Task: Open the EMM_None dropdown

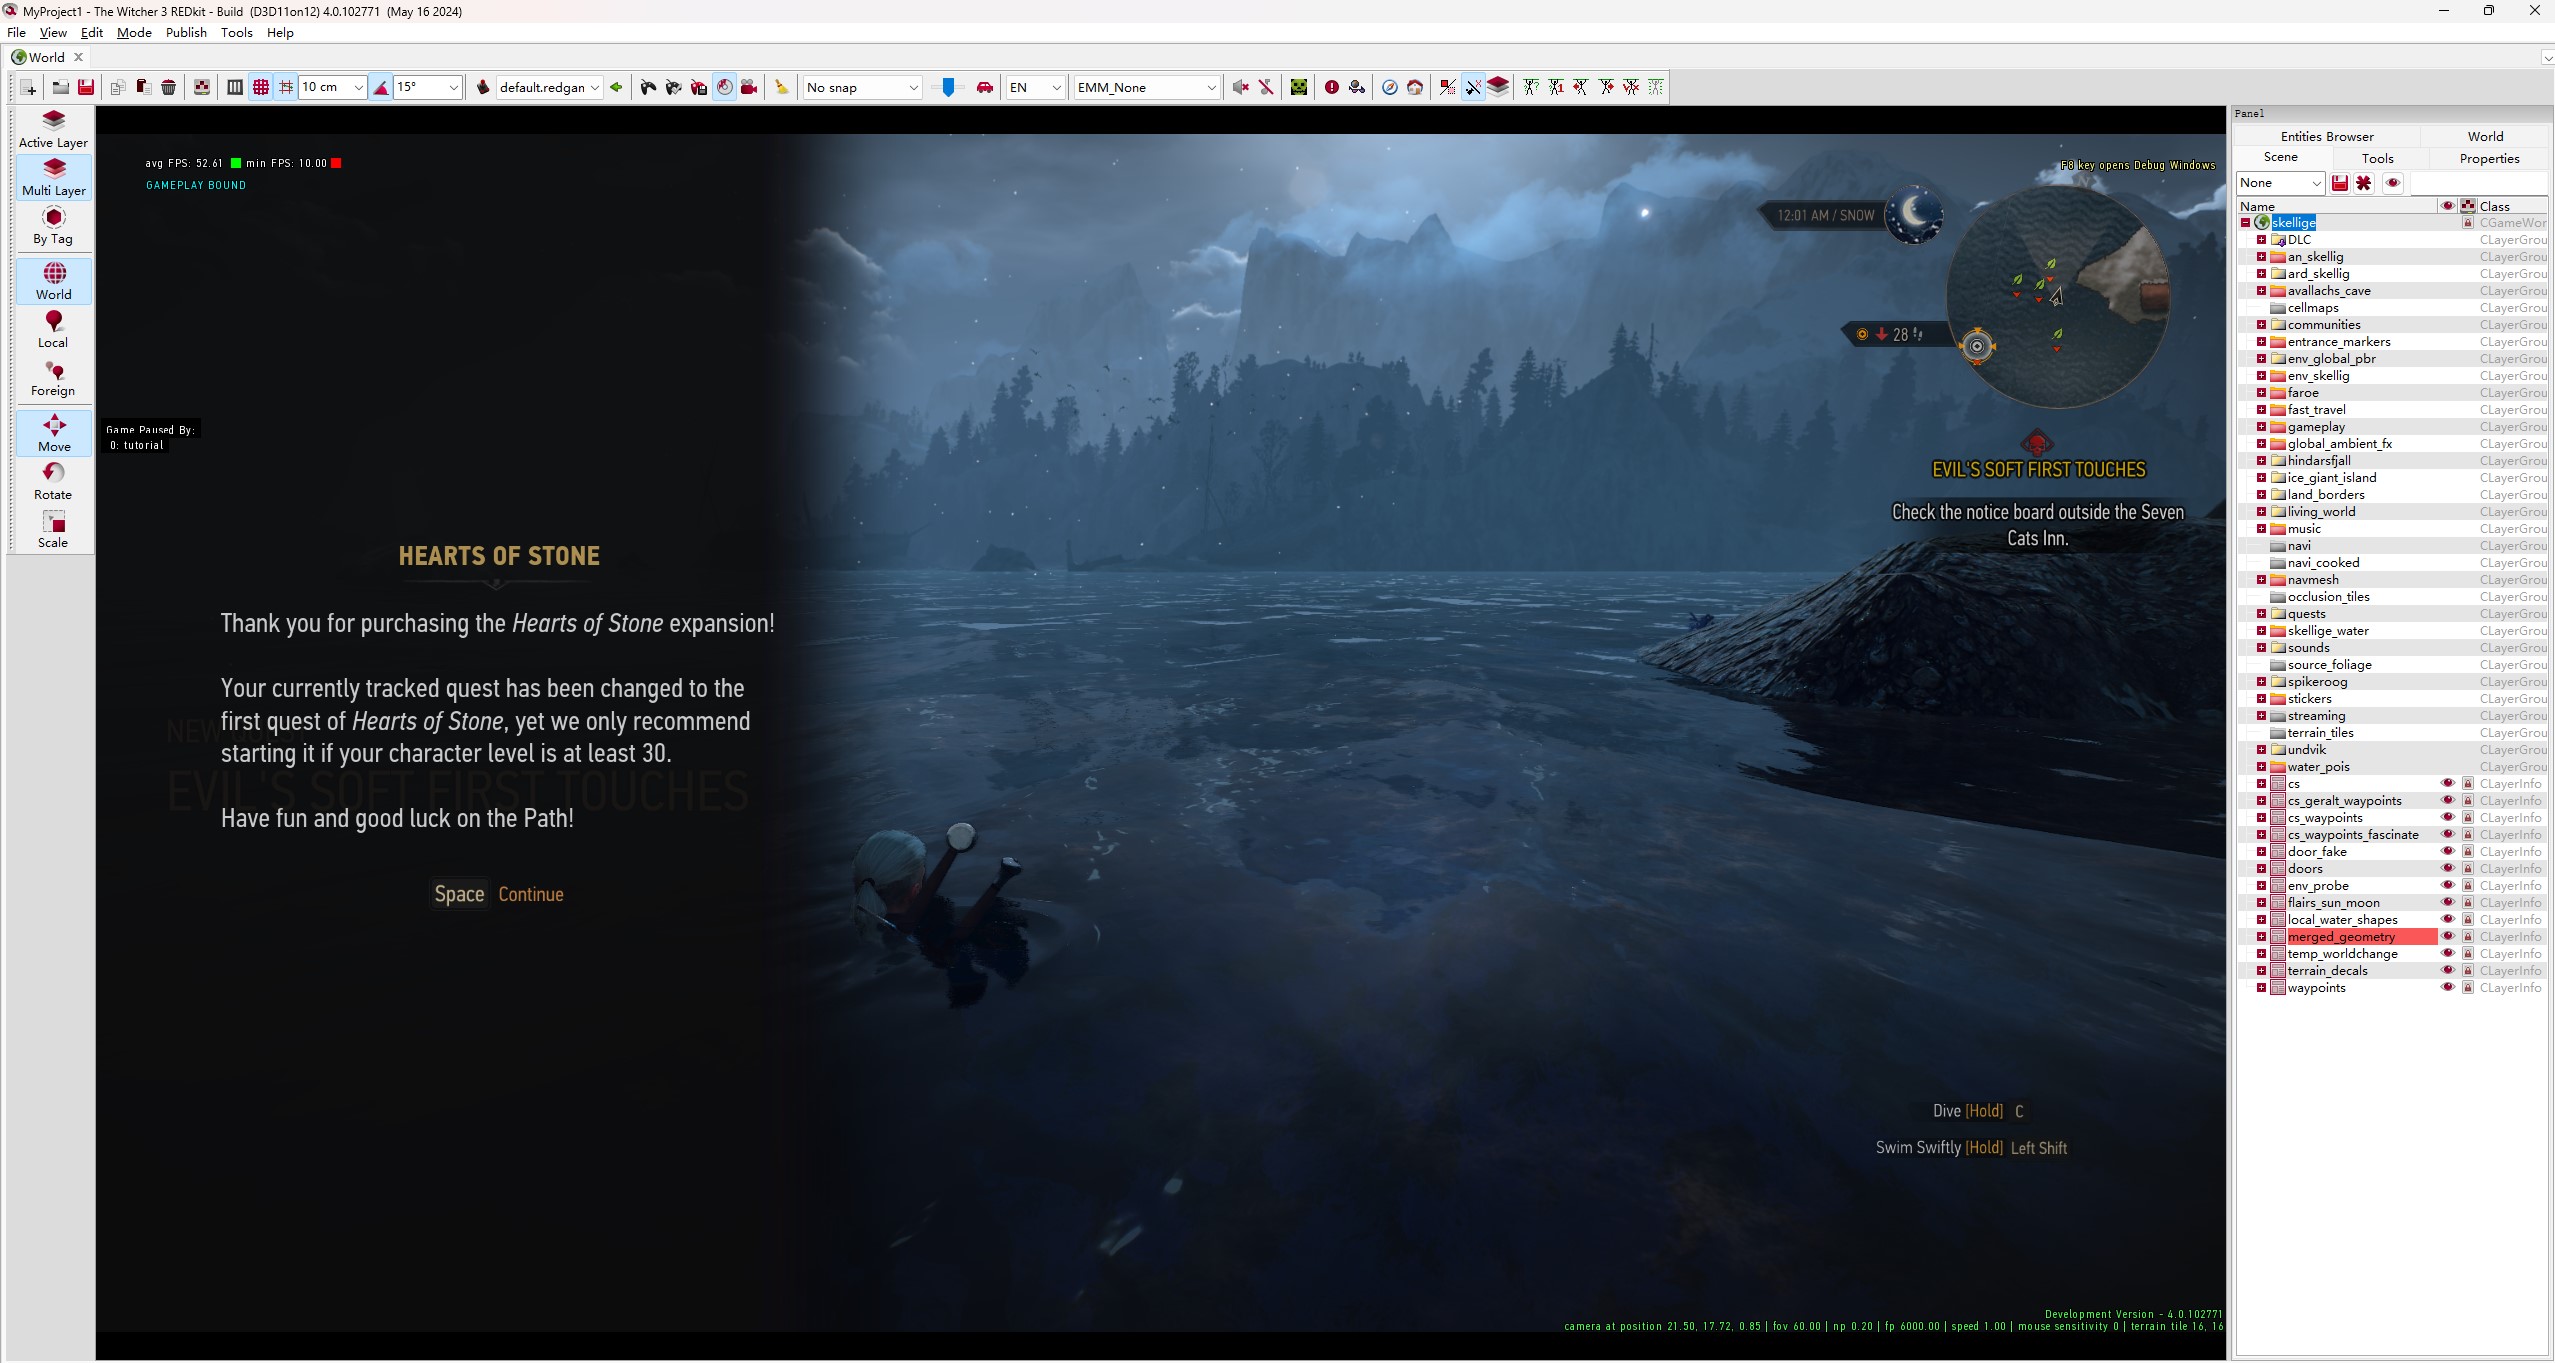Action: click(x=1145, y=87)
